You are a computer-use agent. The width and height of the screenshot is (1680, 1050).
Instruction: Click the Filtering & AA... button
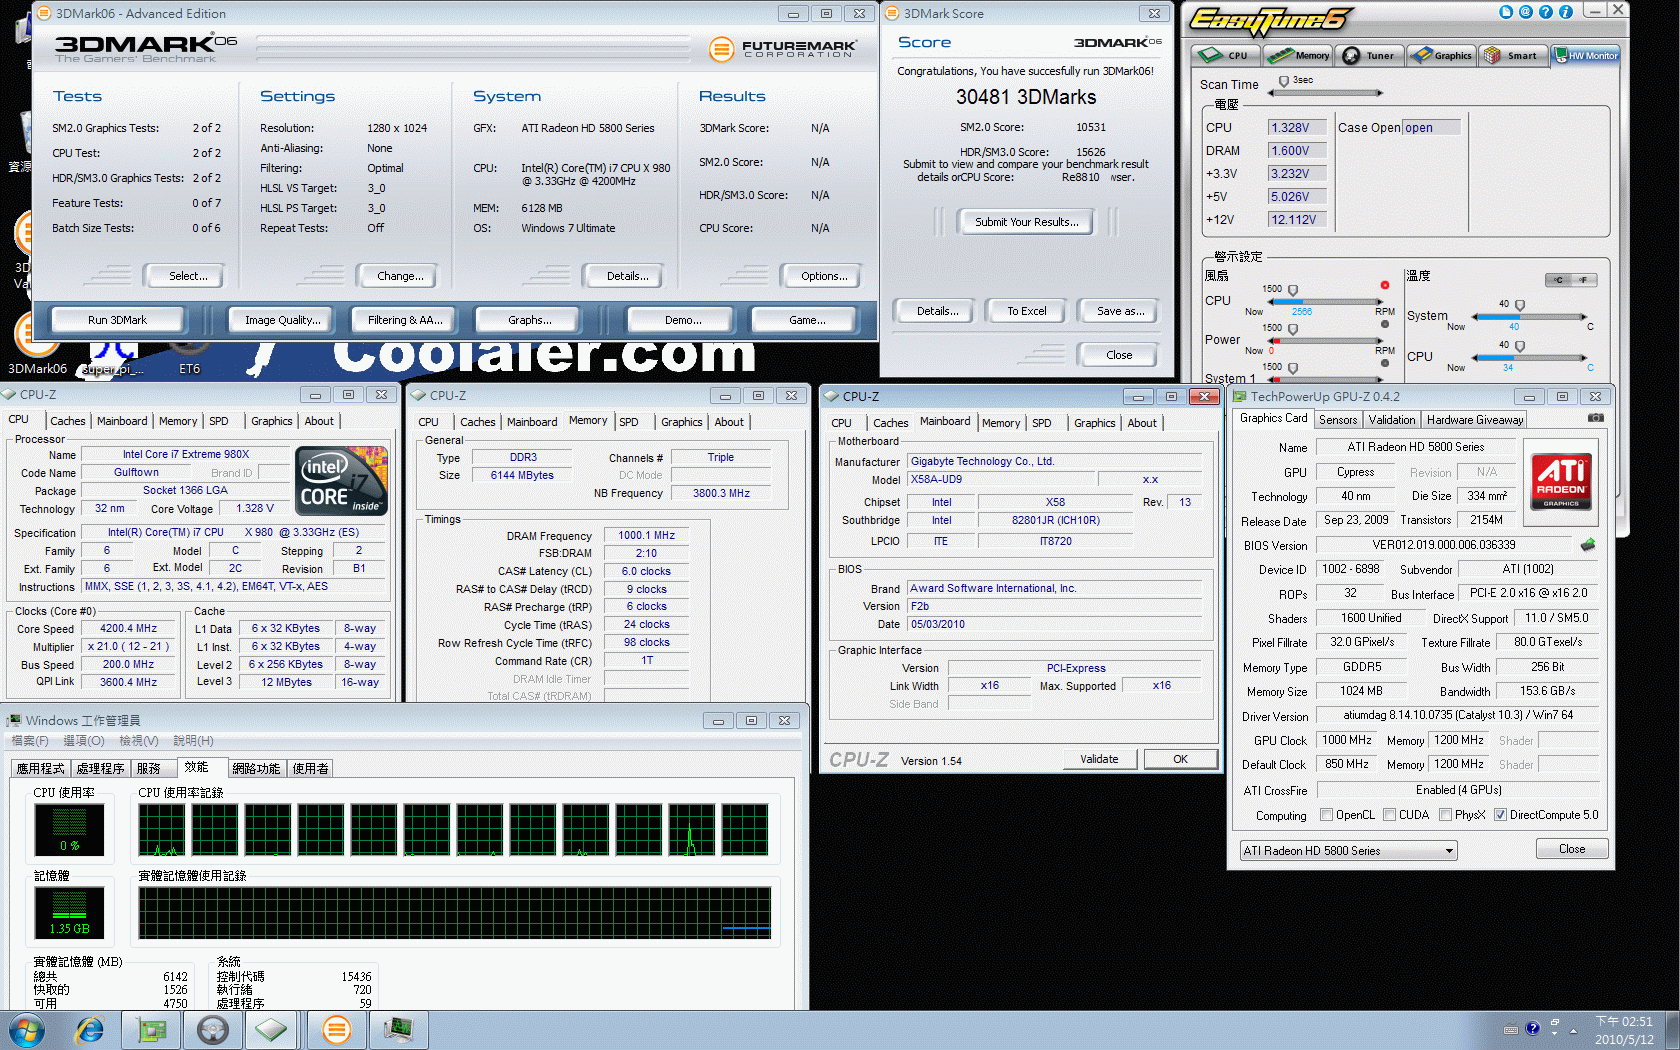click(405, 320)
